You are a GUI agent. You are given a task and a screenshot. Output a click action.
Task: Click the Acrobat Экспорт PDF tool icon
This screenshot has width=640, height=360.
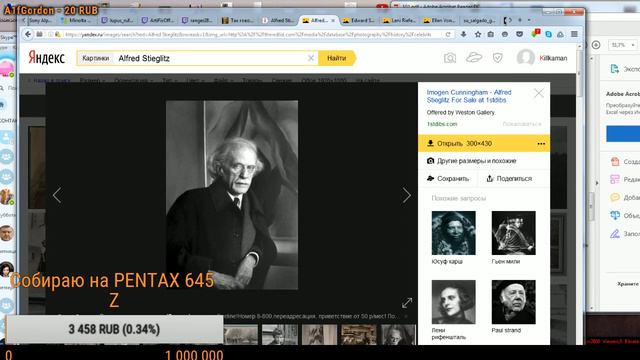[x=615, y=69]
